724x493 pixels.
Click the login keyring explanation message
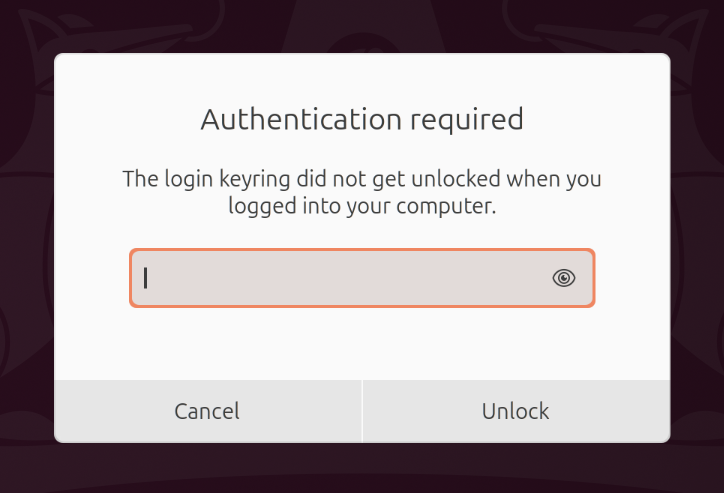tap(362, 193)
